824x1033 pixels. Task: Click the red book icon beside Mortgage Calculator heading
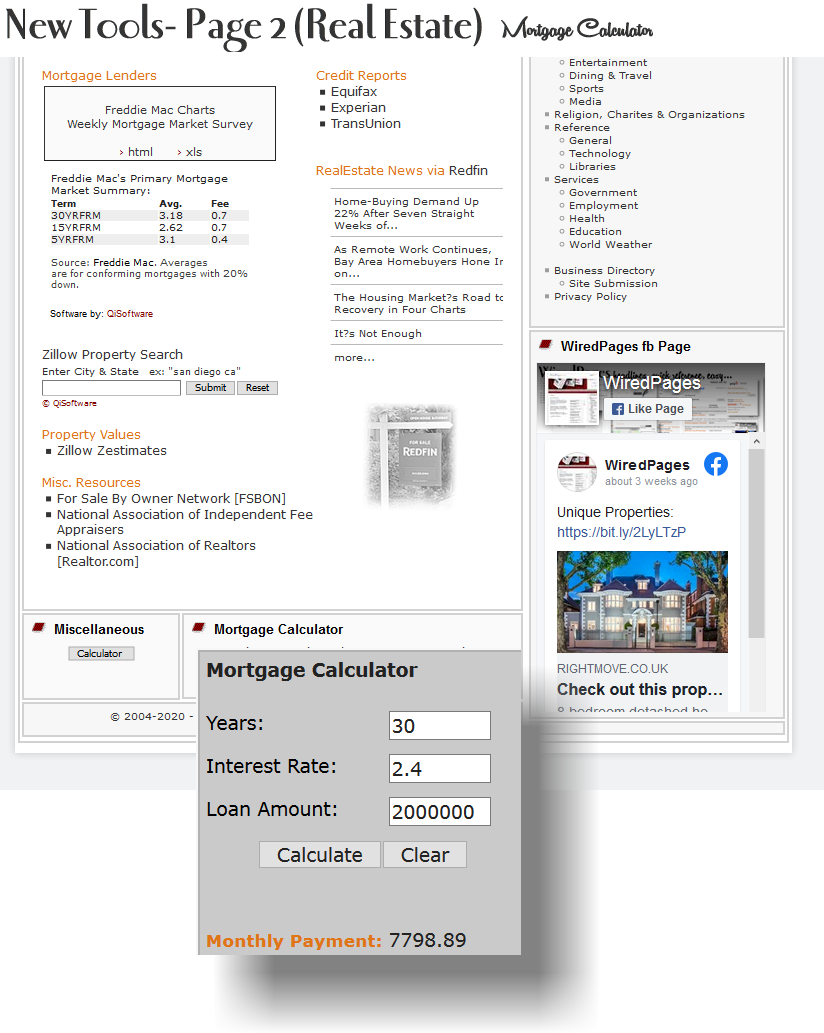coord(199,628)
